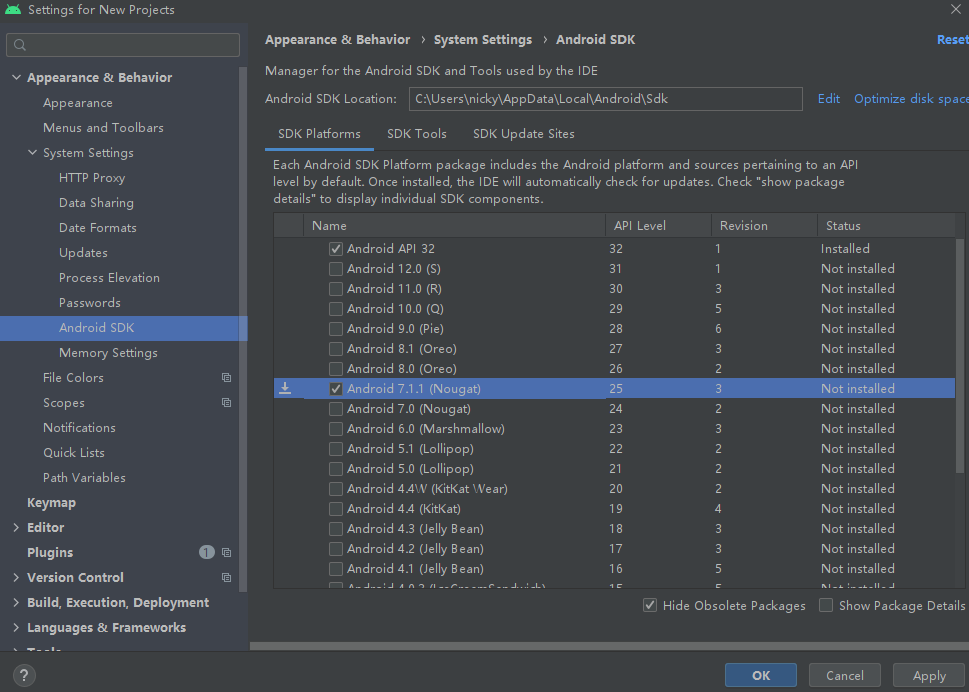
Task: Click the SDK platforms table vertical scrollbar
Action: pyautogui.click(x=960, y=356)
